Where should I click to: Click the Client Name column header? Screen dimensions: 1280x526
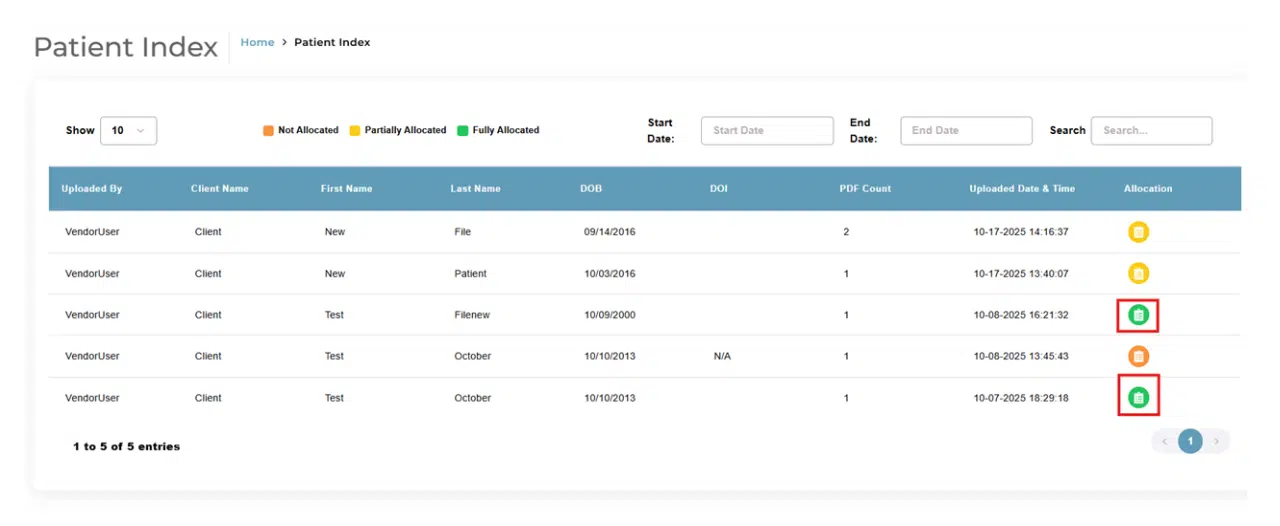click(220, 188)
